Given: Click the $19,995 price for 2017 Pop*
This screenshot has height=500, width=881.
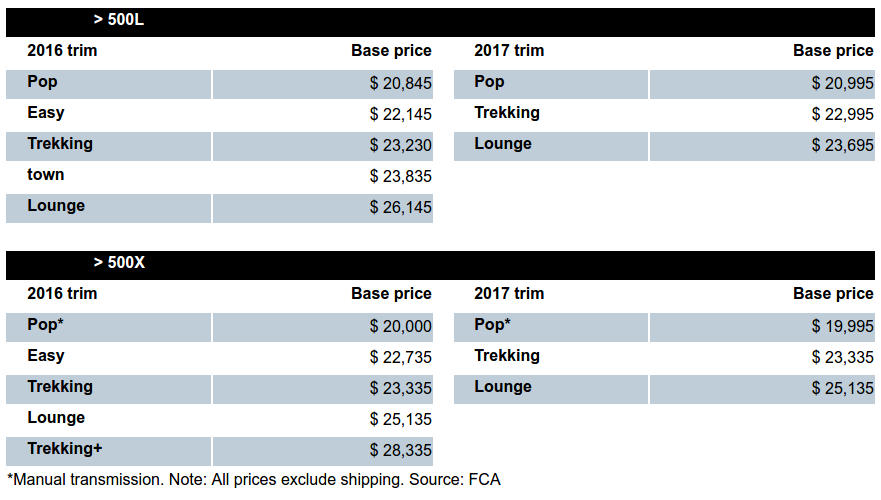Looking at the screenshot, I should (x=842, y=327).
